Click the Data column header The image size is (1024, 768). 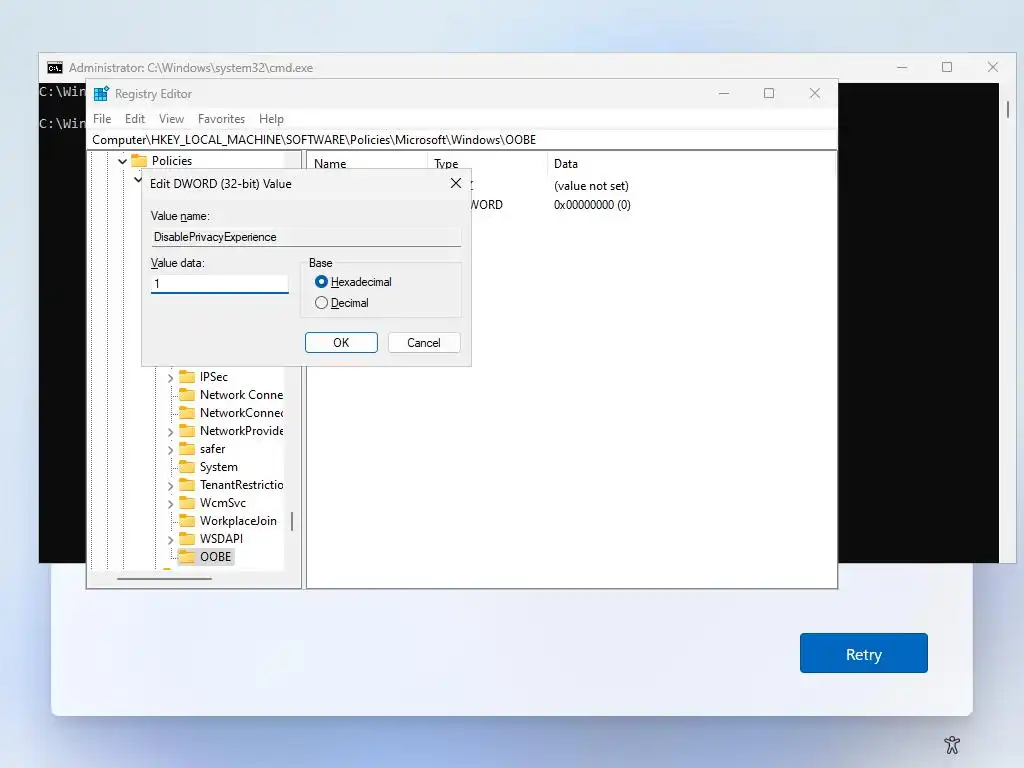691,164
